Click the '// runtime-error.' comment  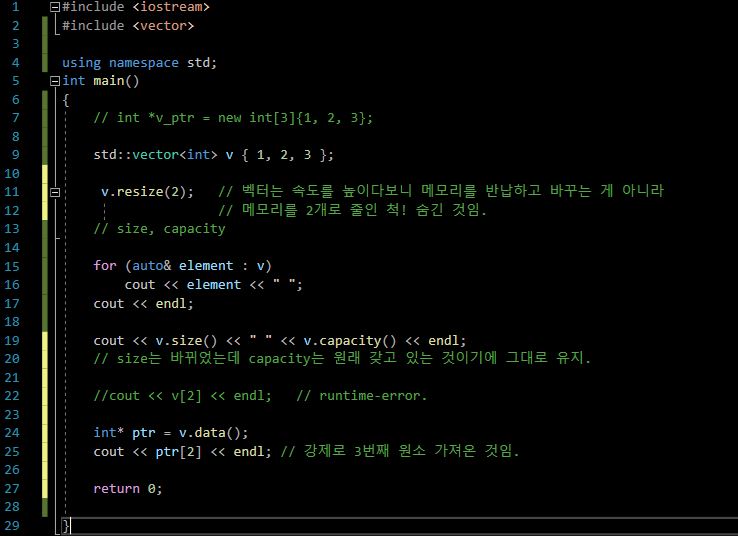361,396
